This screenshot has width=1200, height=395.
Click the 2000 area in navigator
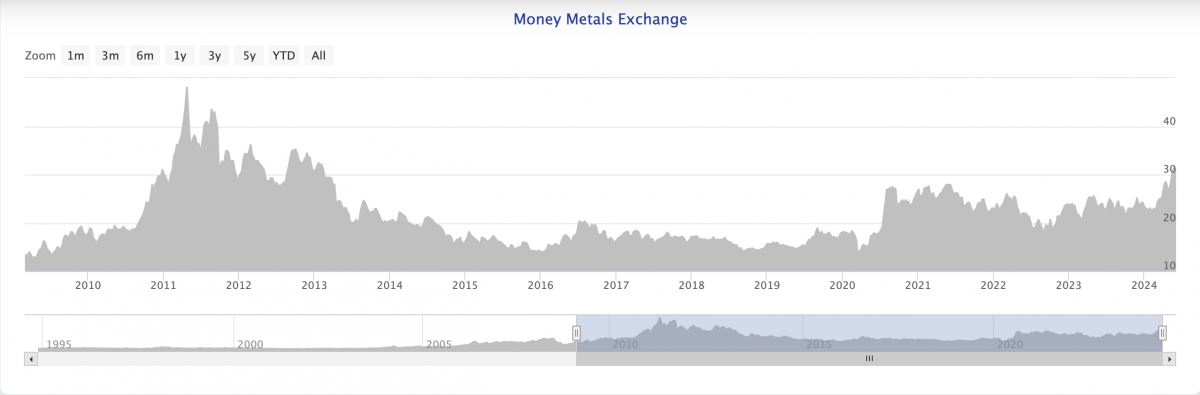pyautogui.click(x=250, y=344)
